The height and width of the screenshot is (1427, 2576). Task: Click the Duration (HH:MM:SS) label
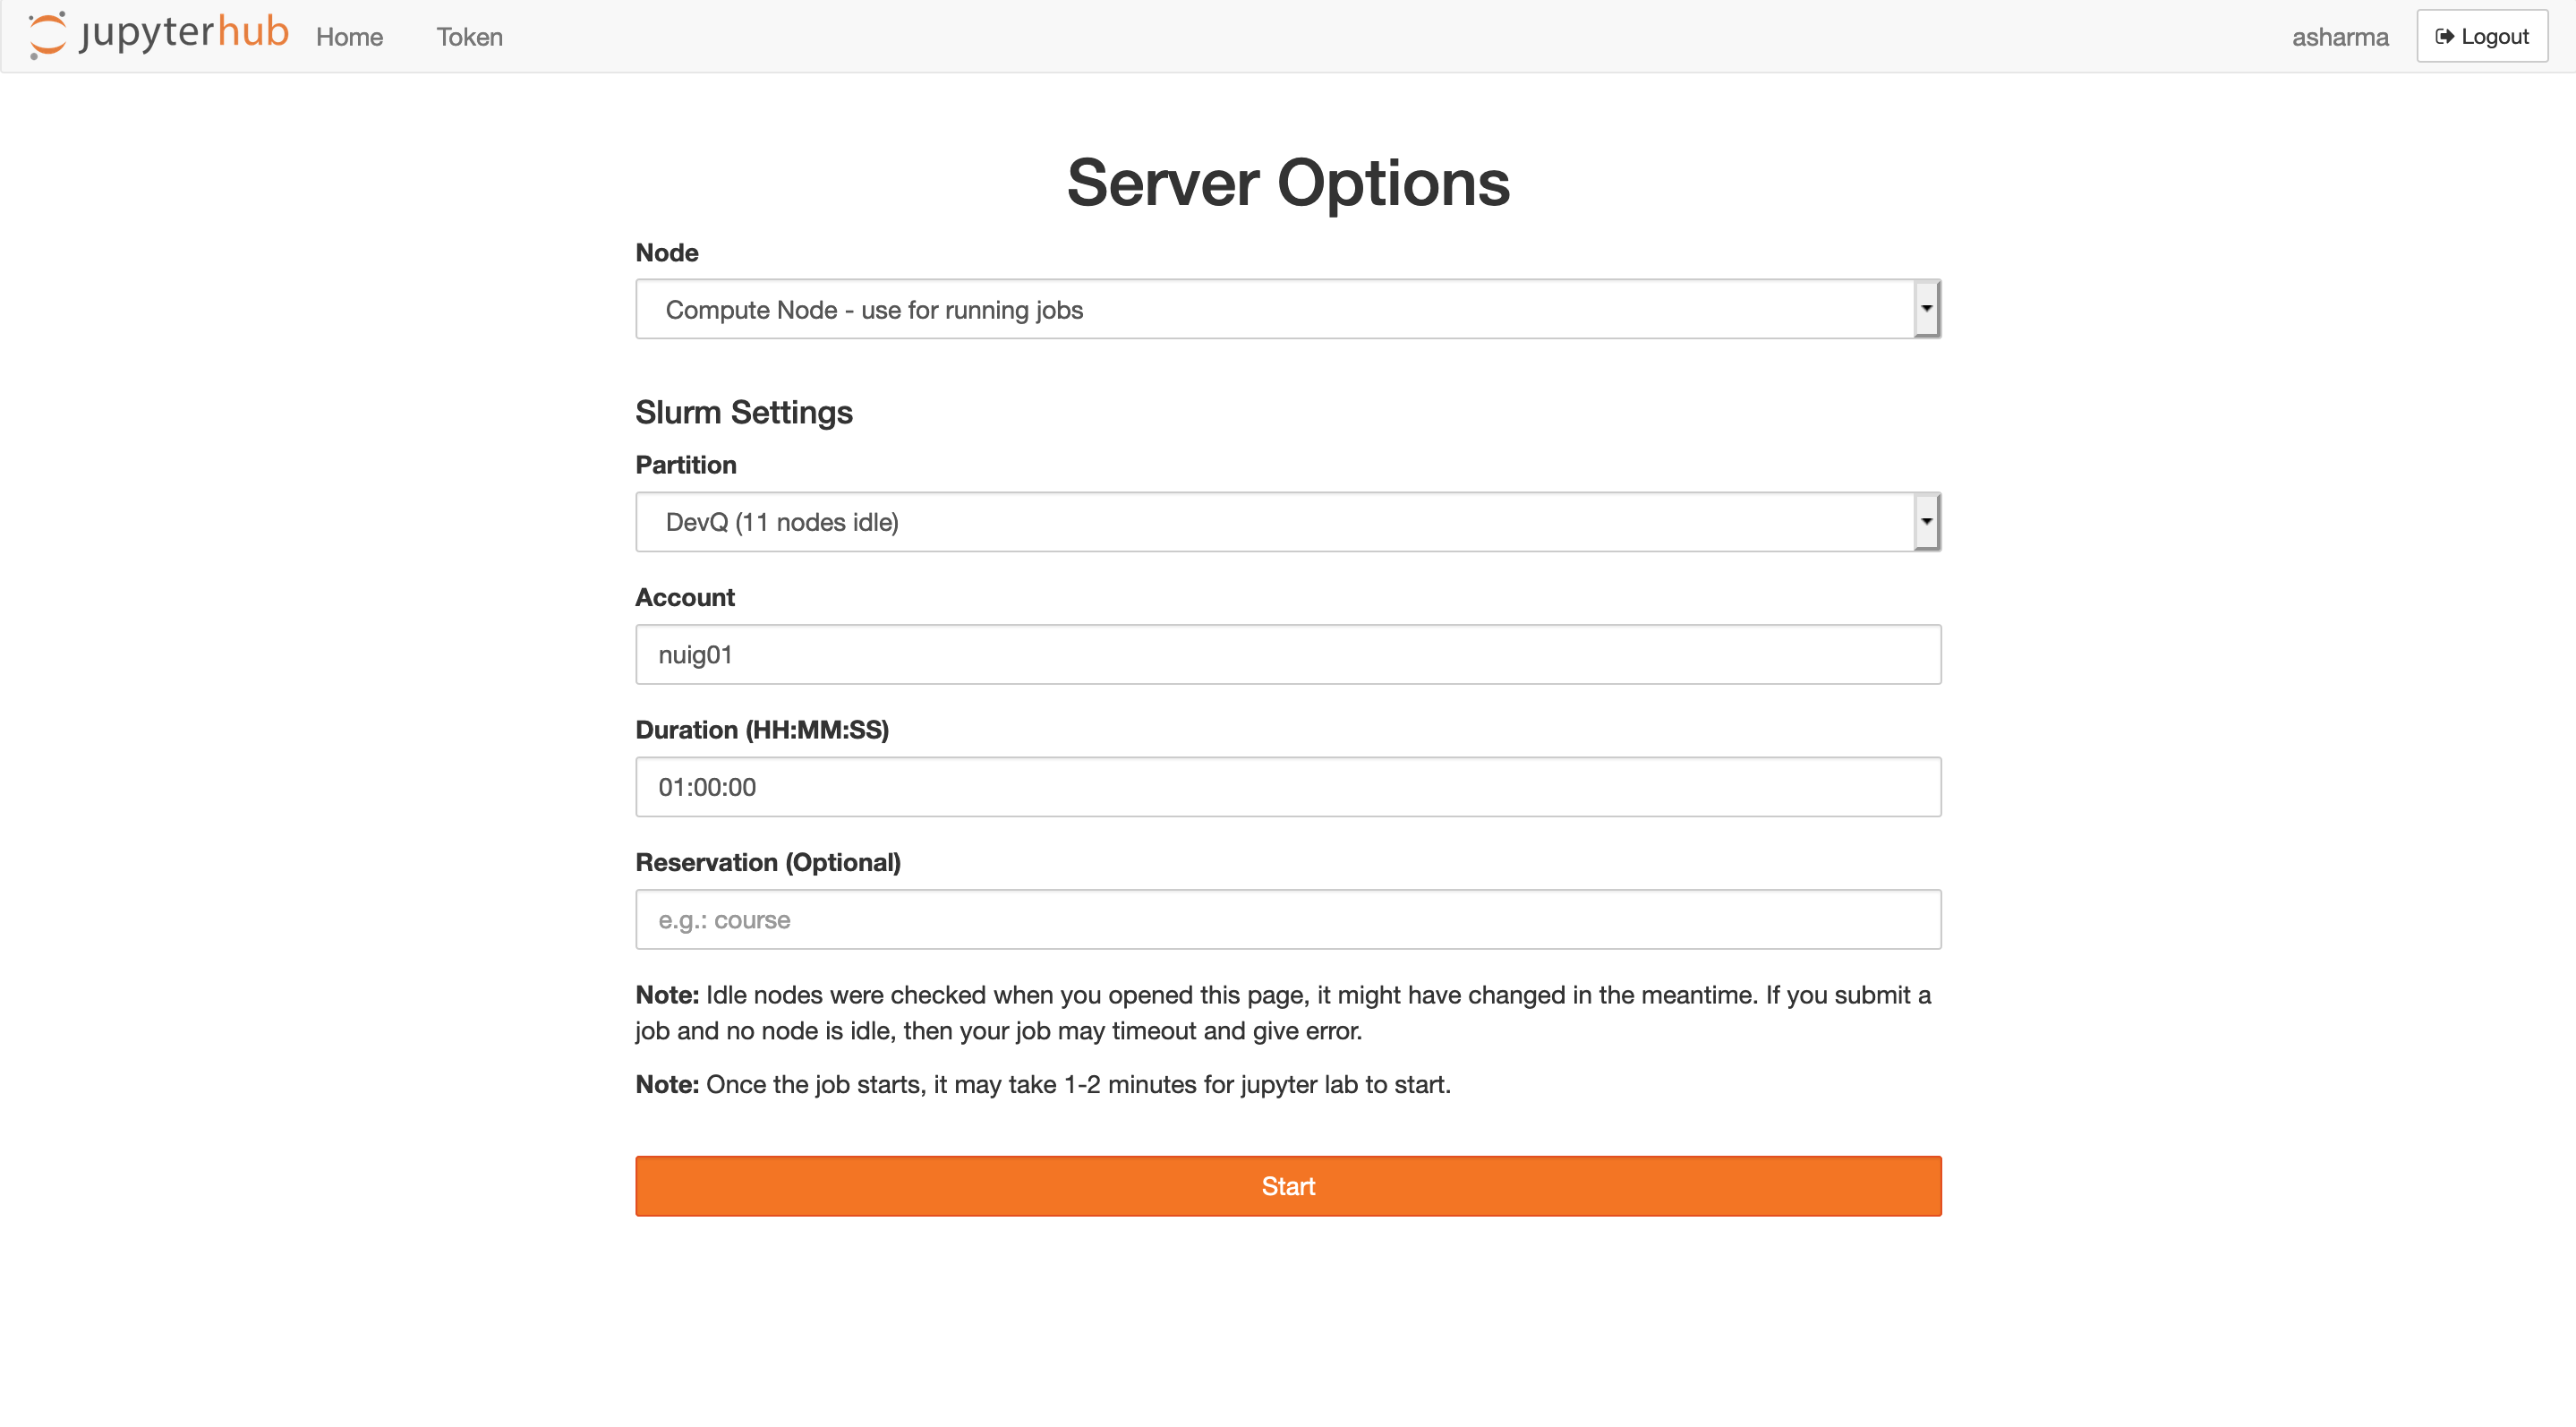[x=762, y=730]
